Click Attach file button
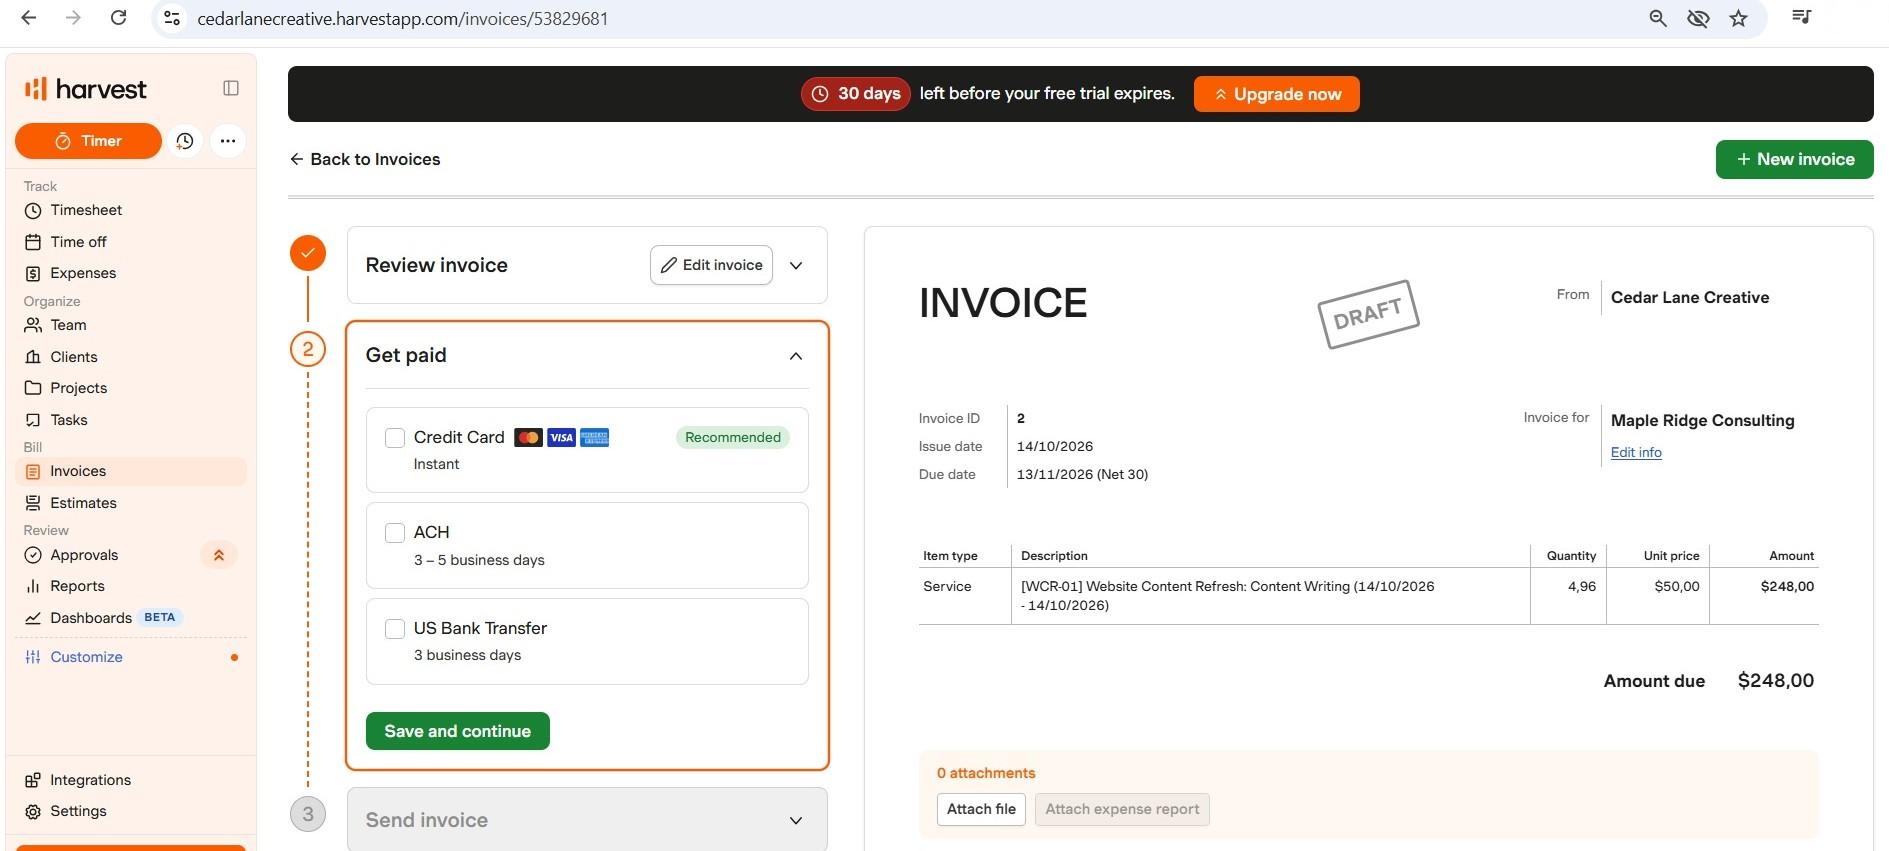The image size is (1889, 851). (981, 809)
